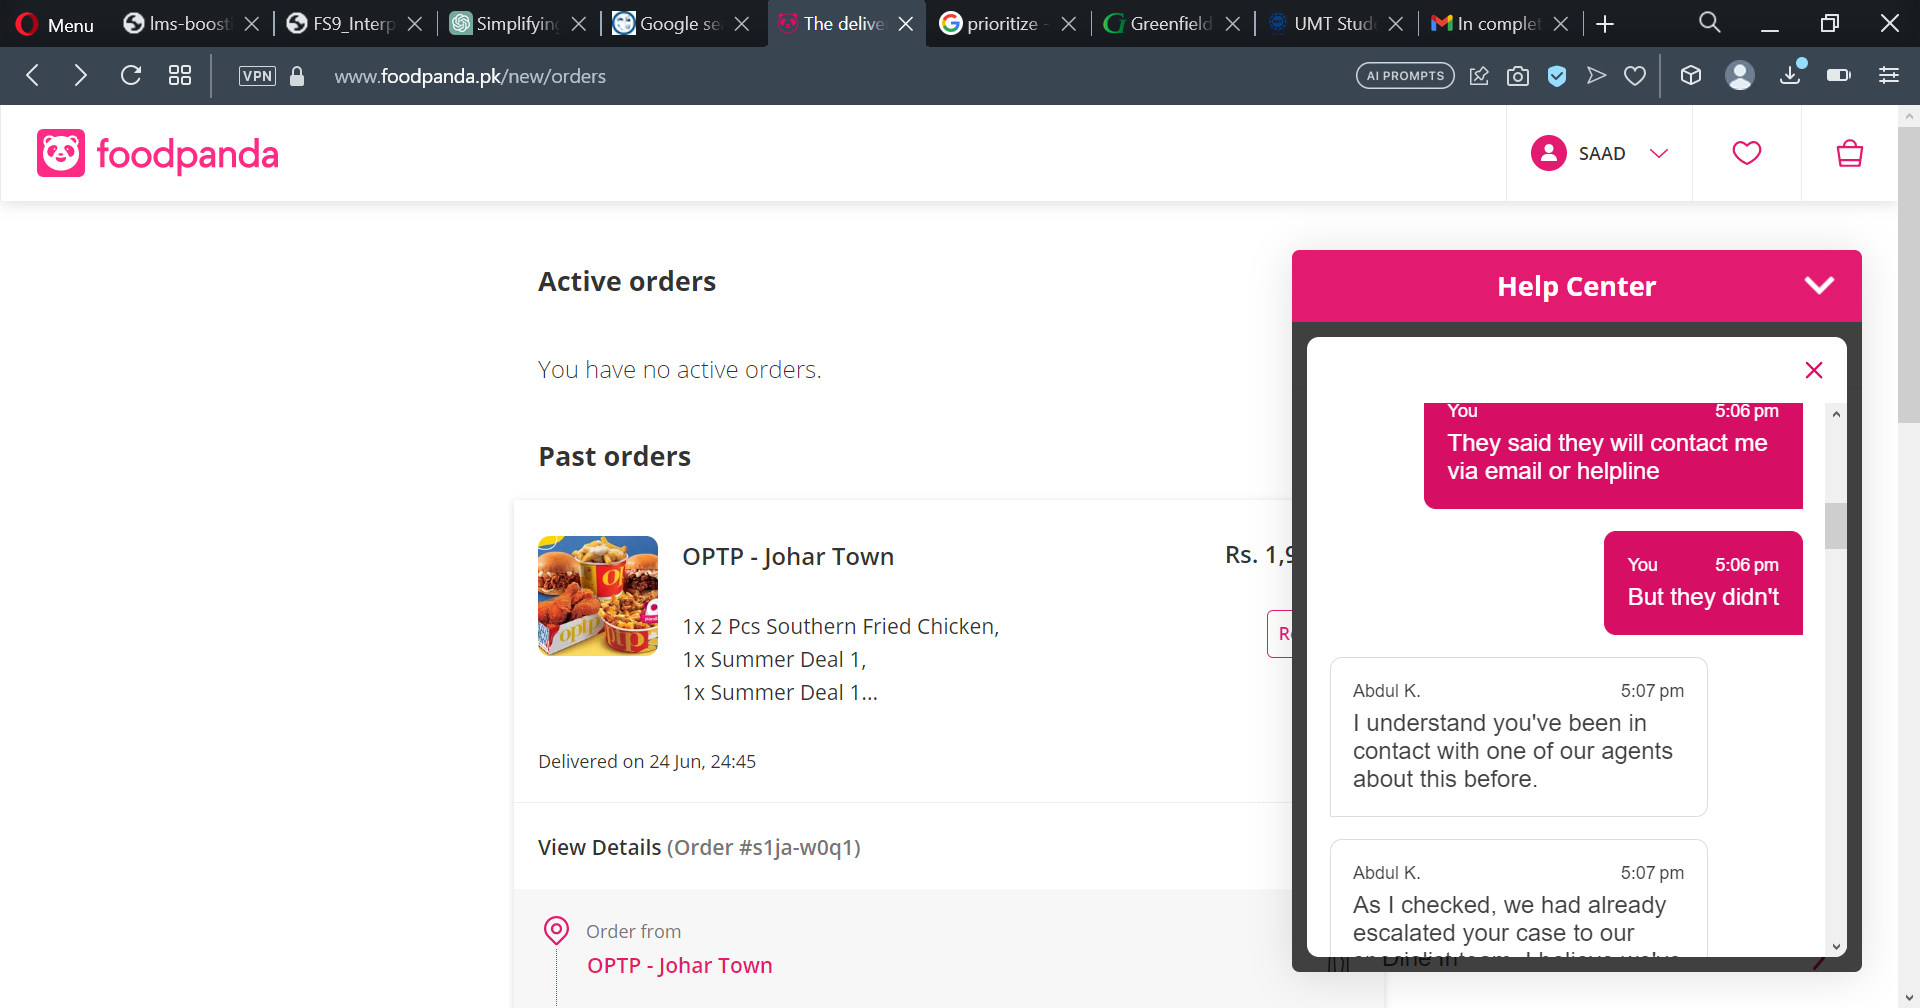This screenshot has height=1008, width=1920.
Task: Open the battery saver icon
Action: (x=1839, y=75)
